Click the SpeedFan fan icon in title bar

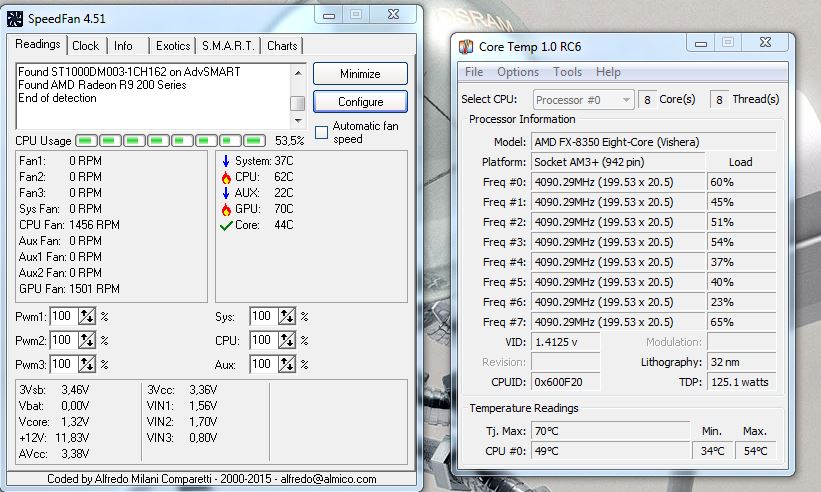point(15,19)
